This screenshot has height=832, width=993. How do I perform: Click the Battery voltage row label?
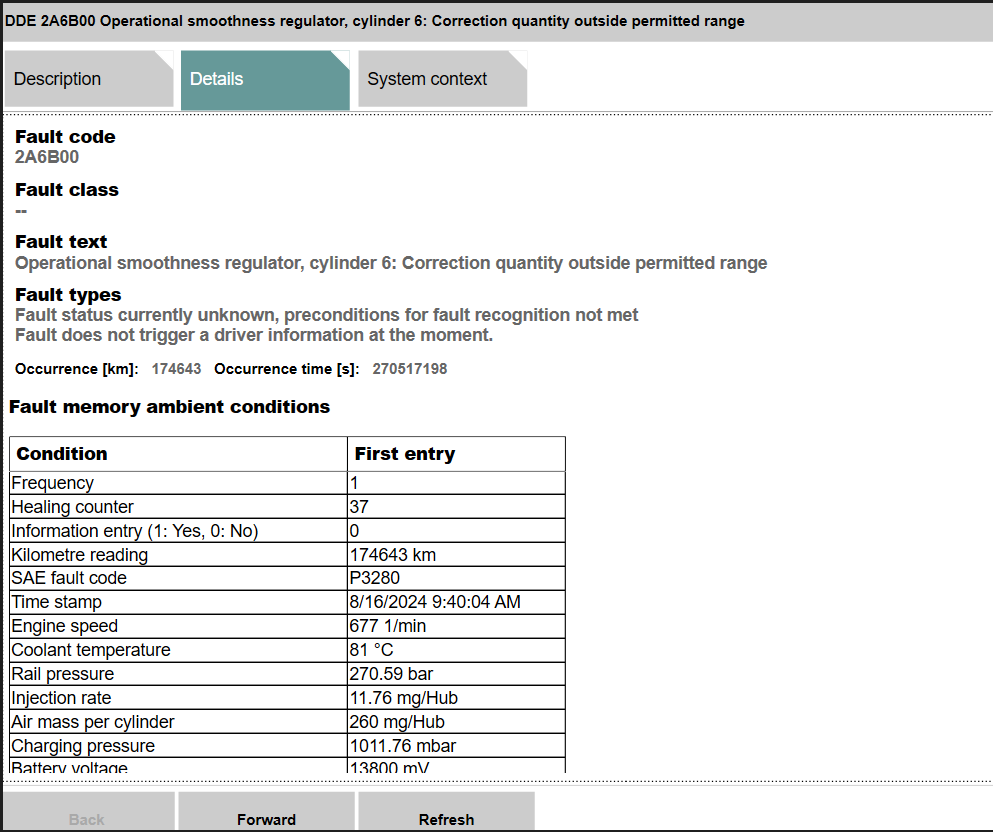pos(70,767)
